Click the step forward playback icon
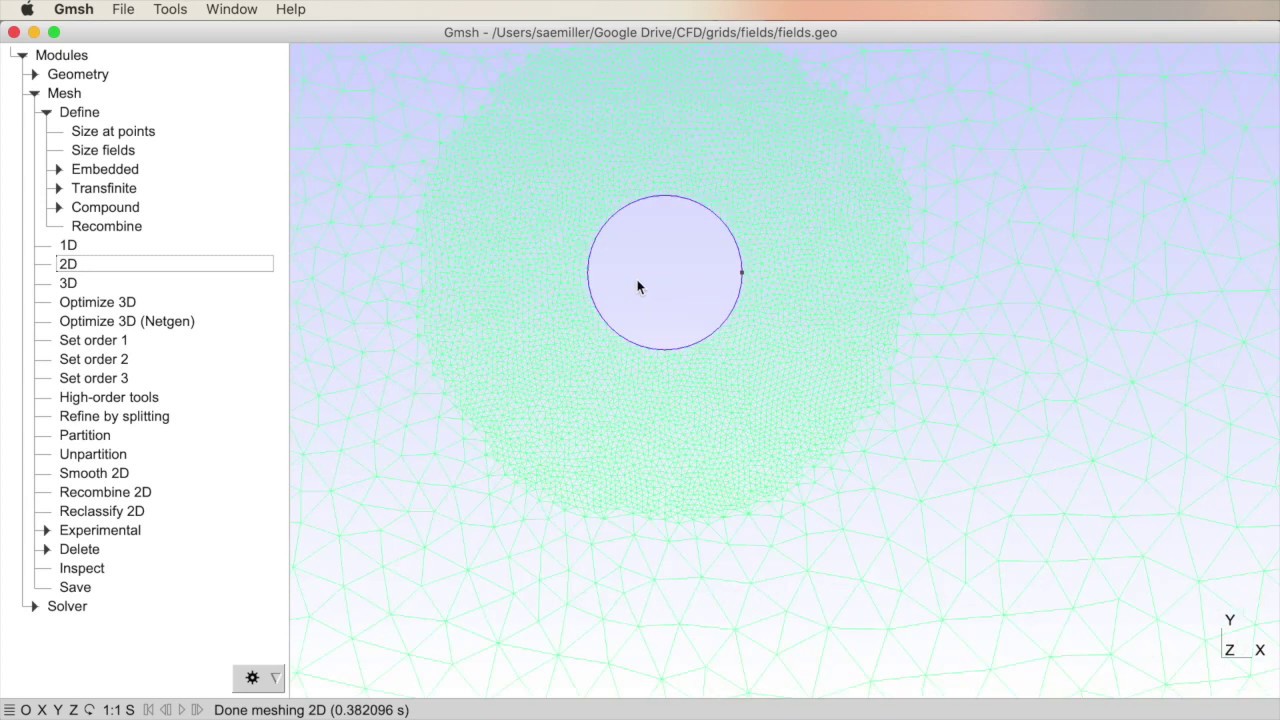 (197, 710)
